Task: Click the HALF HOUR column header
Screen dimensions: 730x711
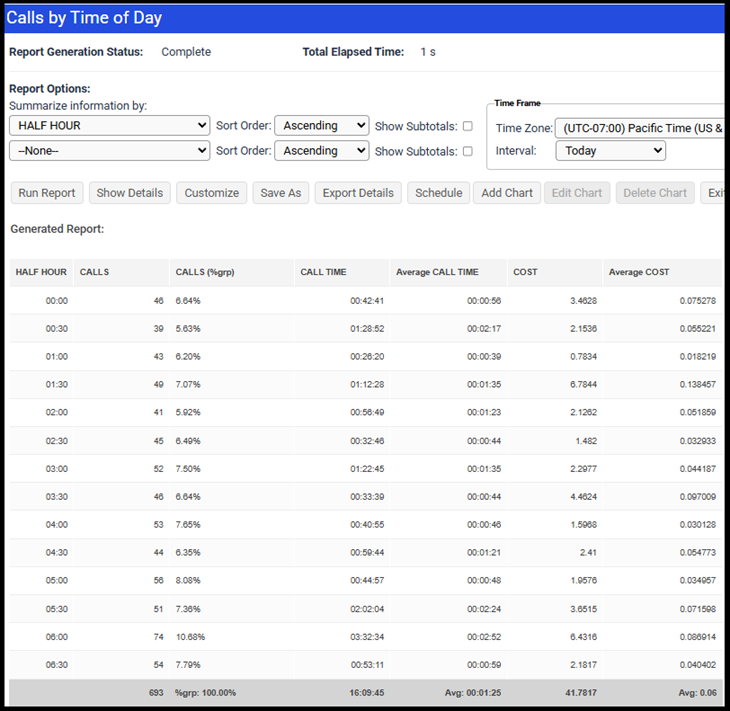Action: [x=41, y=272]
